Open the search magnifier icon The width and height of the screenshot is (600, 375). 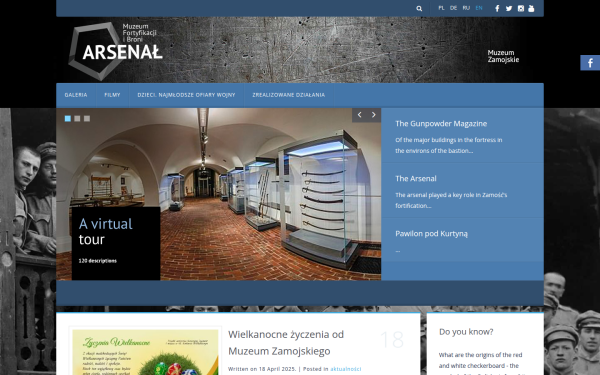coord(419,8)
